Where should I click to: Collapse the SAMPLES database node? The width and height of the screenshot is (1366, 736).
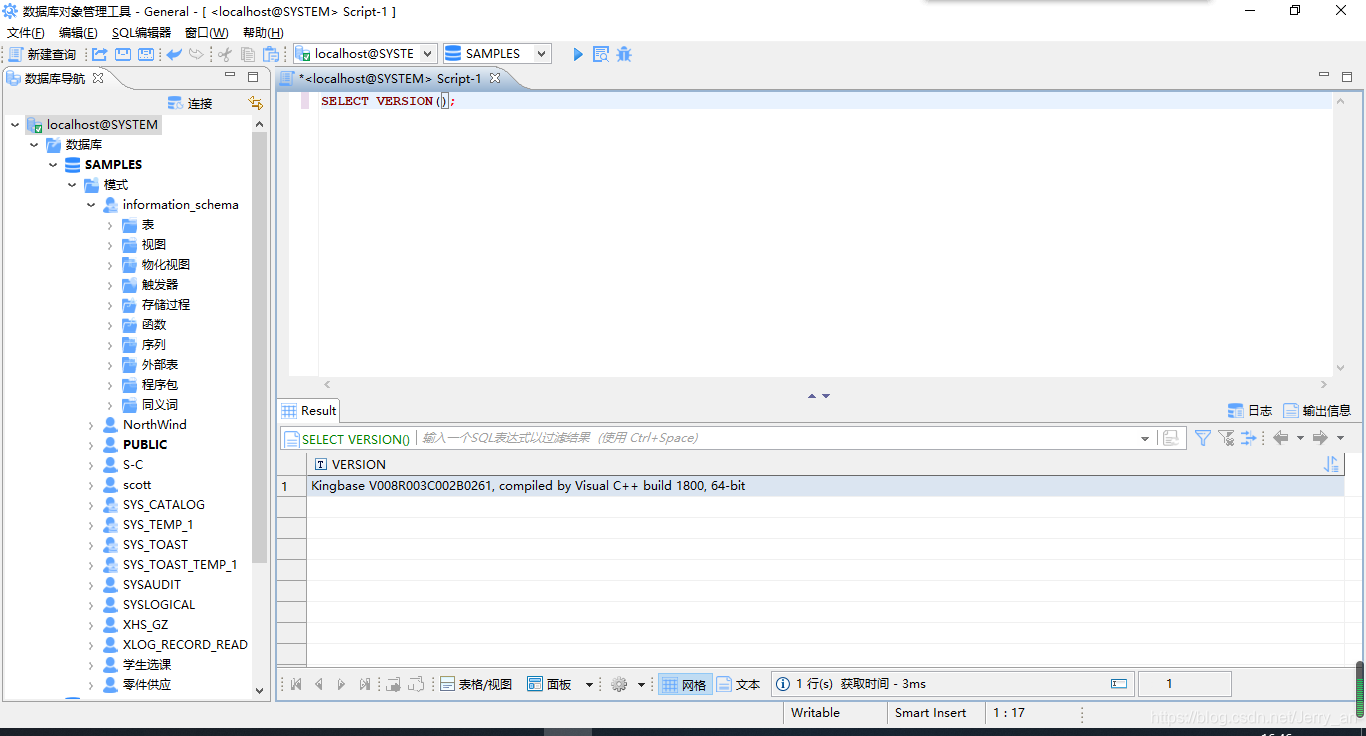pos(53,165)
